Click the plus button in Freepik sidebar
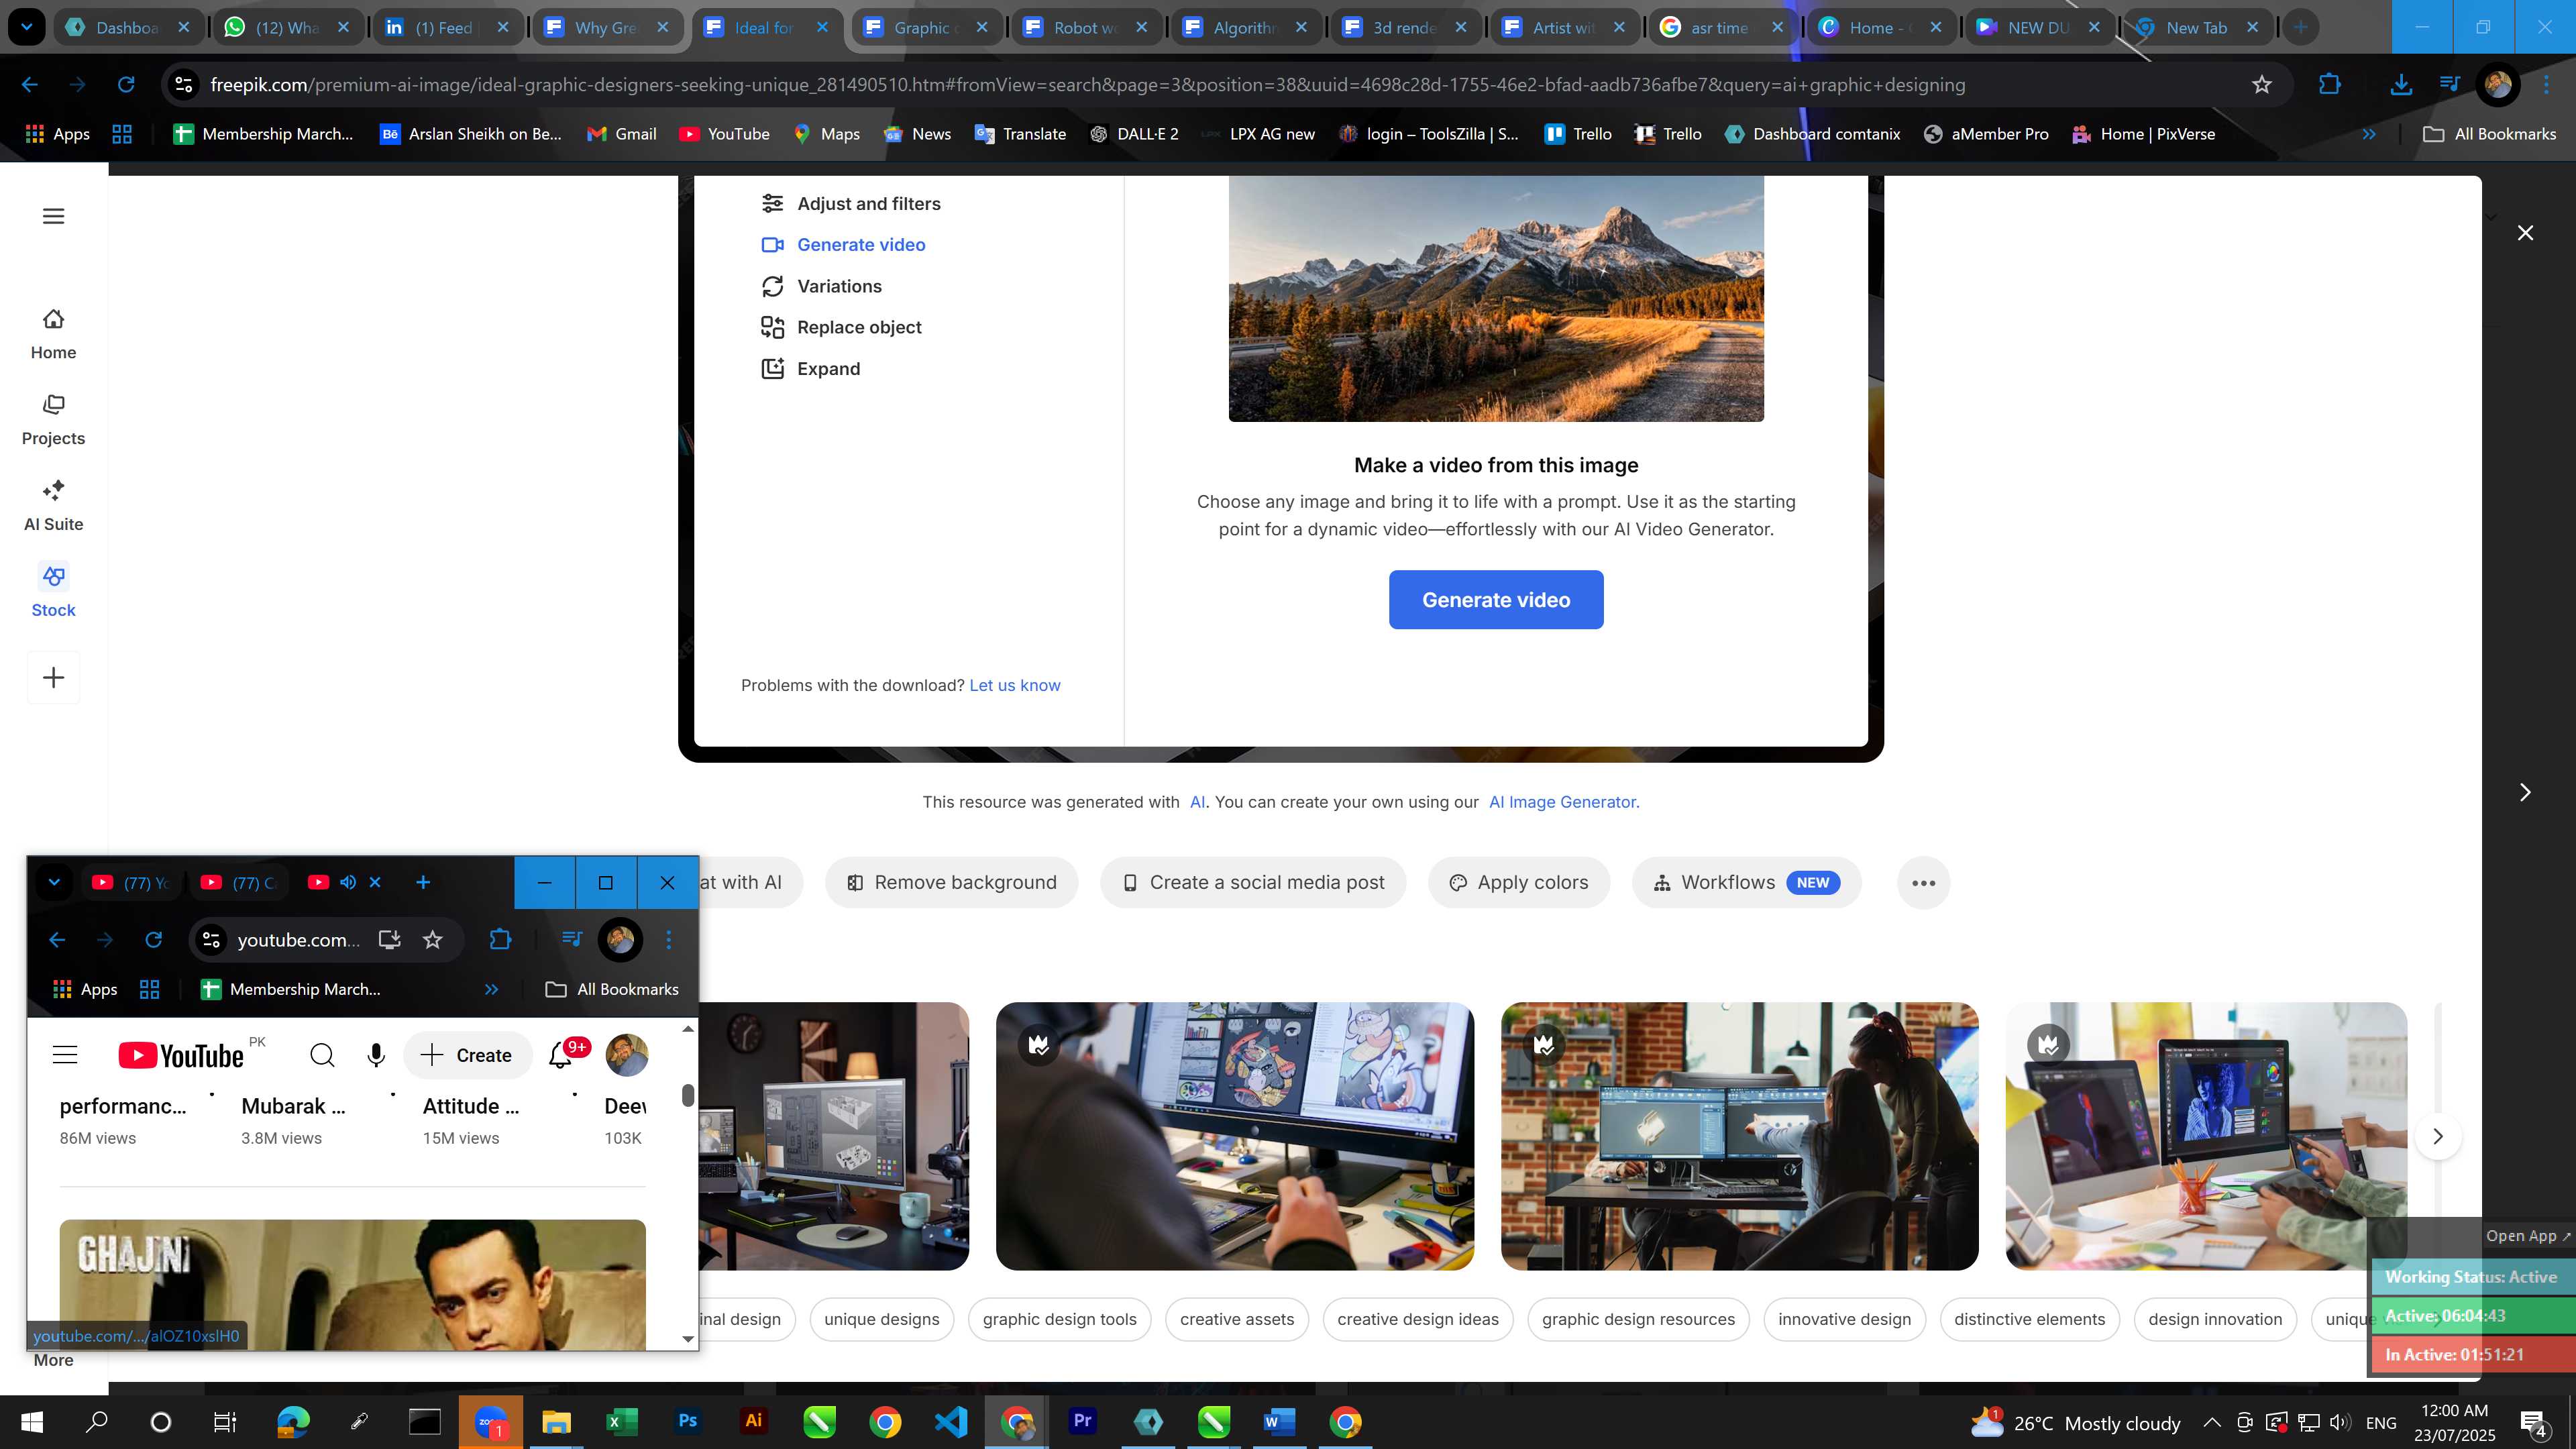This screenshot has width=2576, height=1449. pyautogui.click(x=53, y=678)
